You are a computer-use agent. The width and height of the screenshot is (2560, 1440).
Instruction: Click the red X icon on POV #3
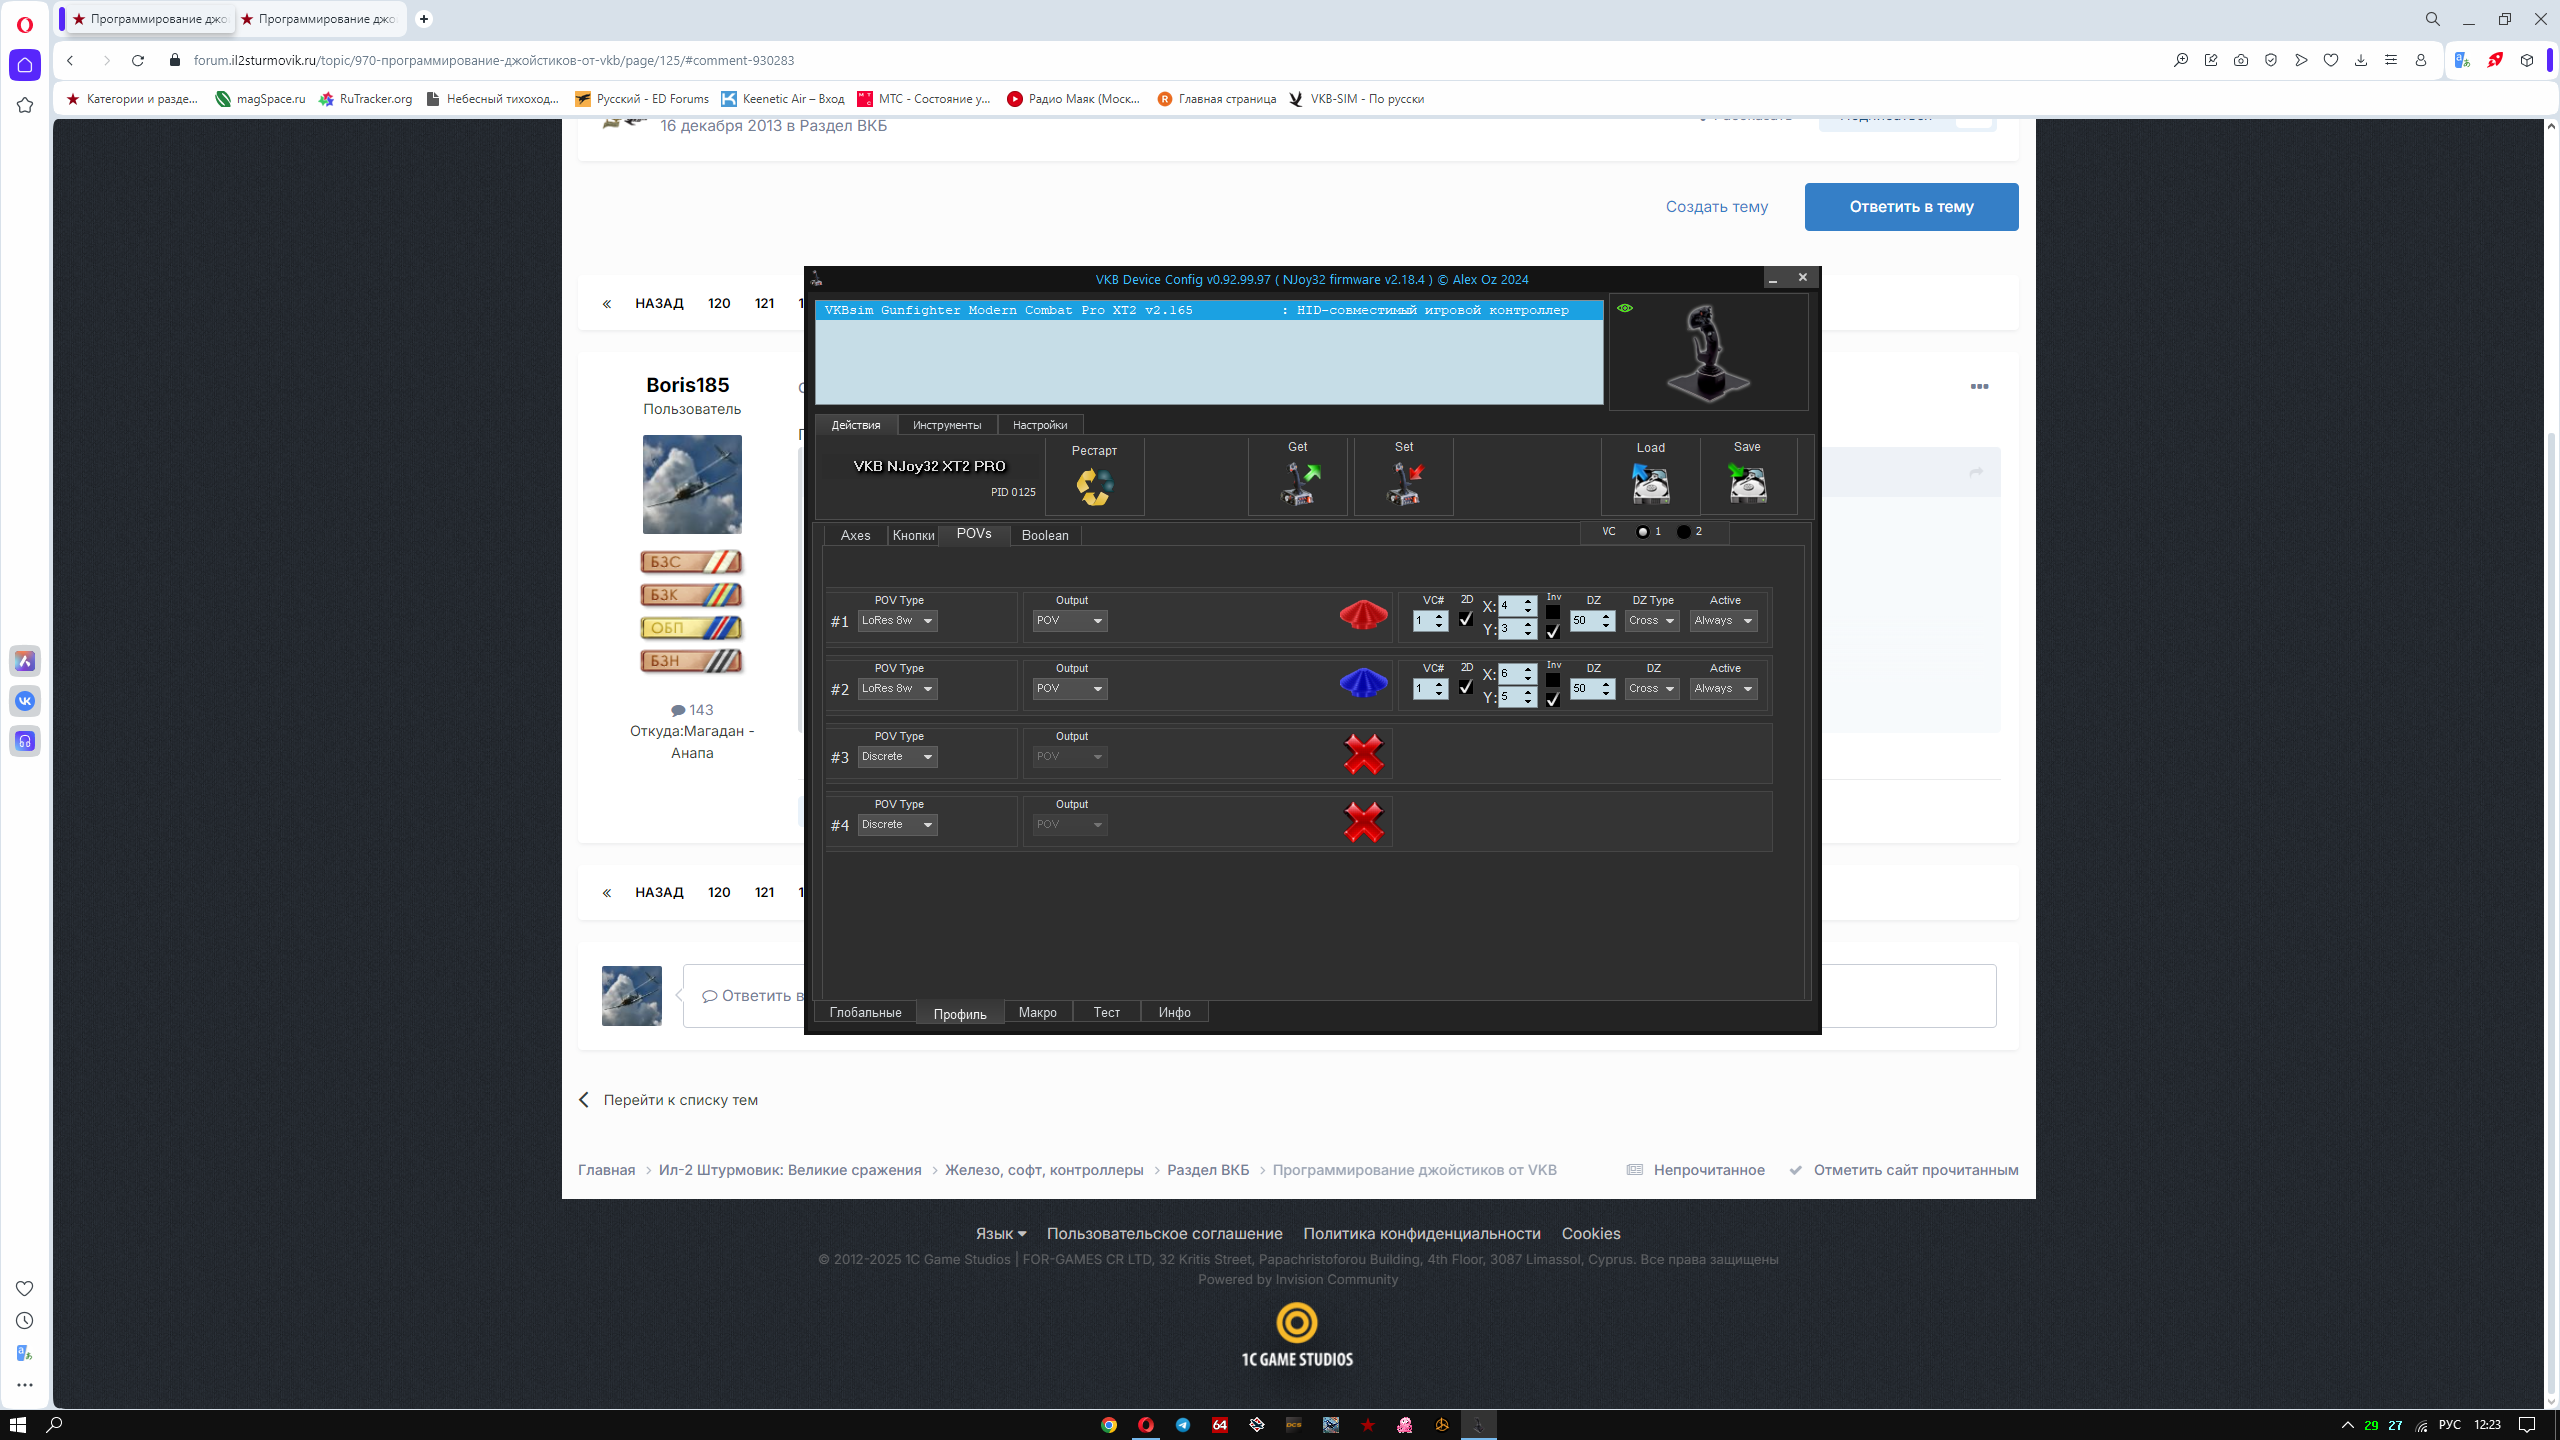(1363, 754)
